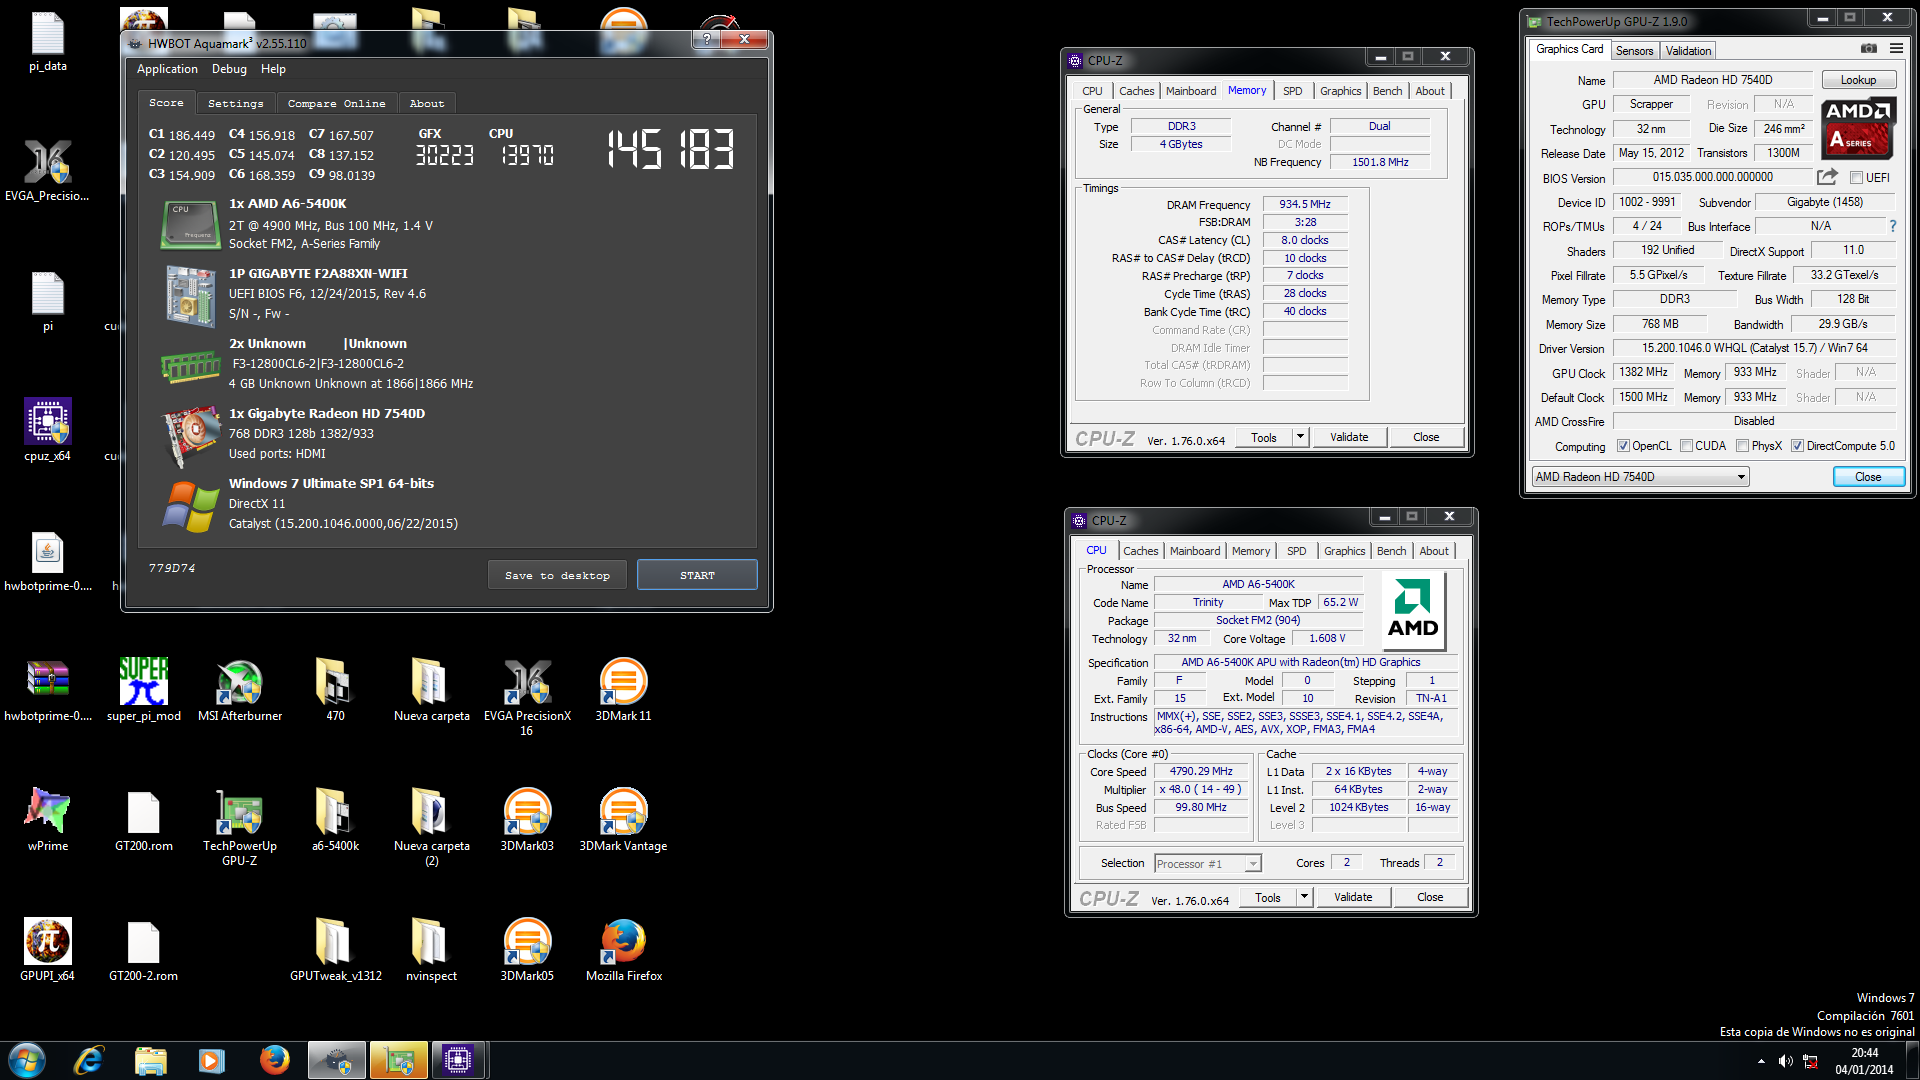The image size is (1920, 1080).
Task: Click Core Speed value 4790.29 MHz
Action: tap(1201, 771)
